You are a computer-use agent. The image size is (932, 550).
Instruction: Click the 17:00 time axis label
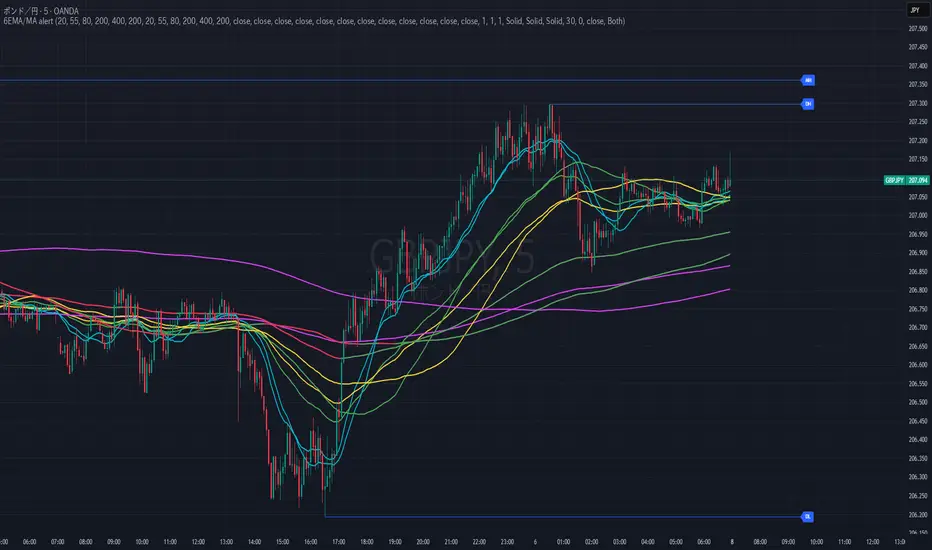[x=339, y=542]
